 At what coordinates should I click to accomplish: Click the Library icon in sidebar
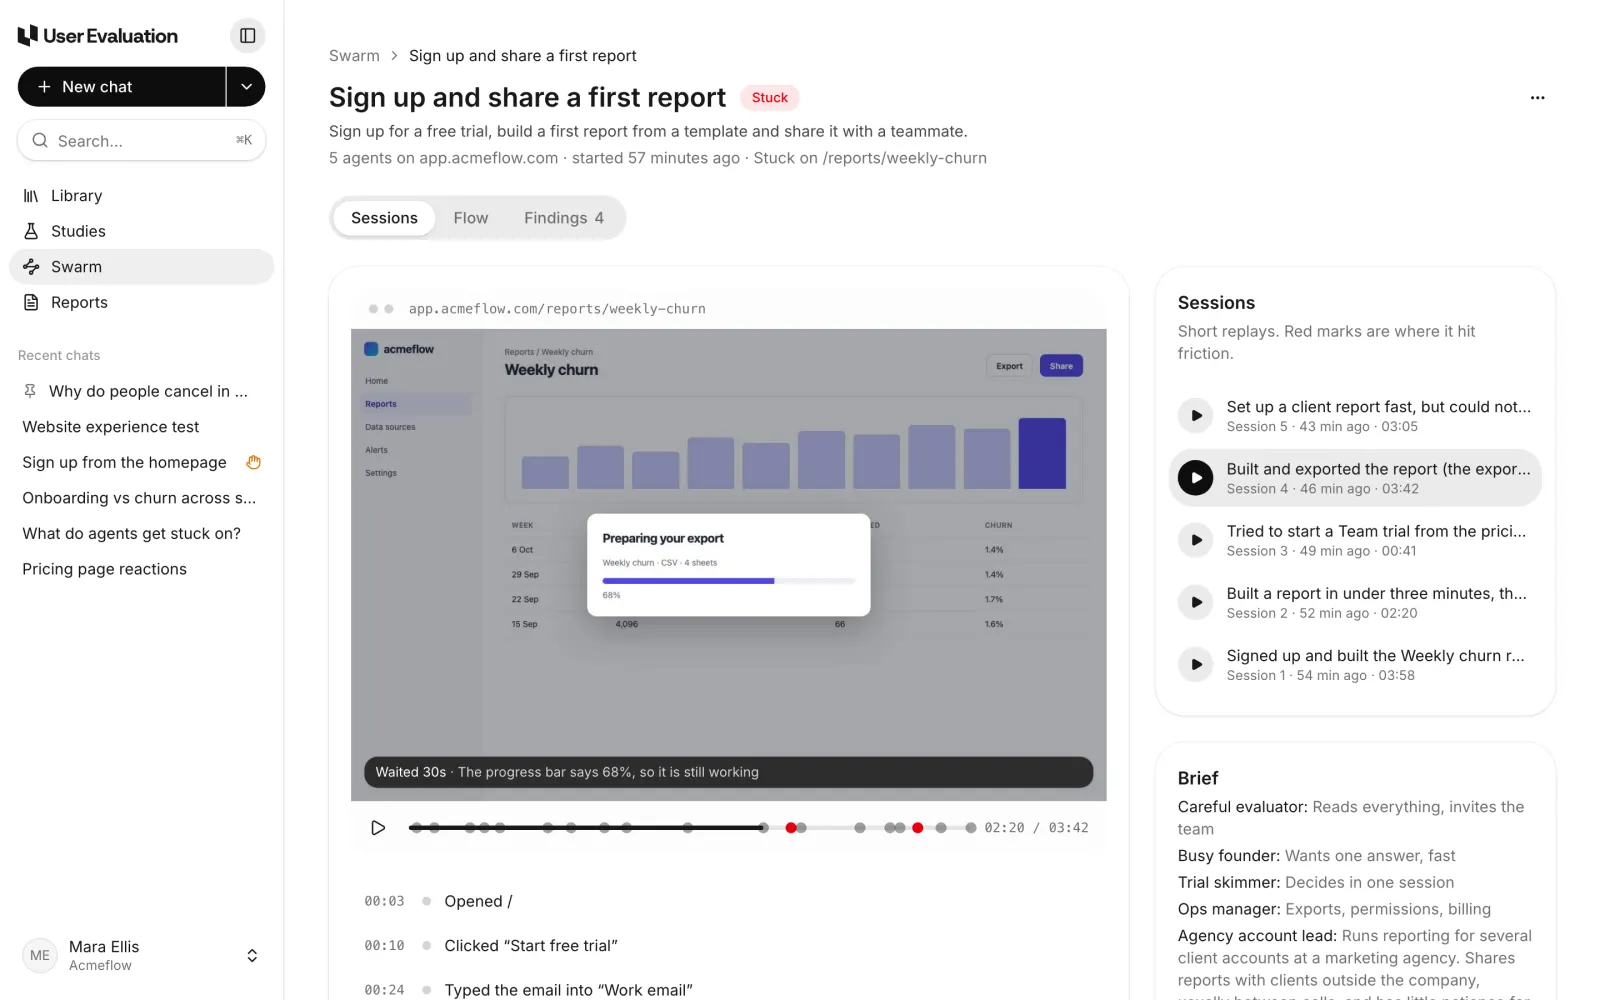coord(31,196)
